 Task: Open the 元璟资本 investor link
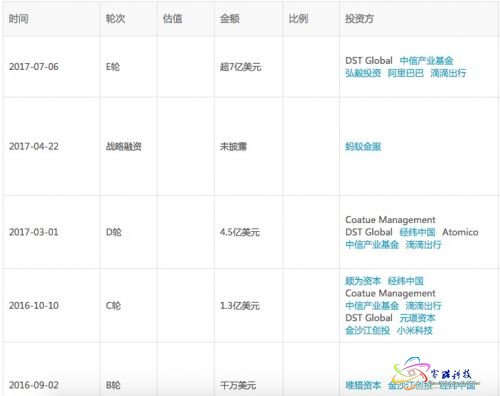coord(417,318)
